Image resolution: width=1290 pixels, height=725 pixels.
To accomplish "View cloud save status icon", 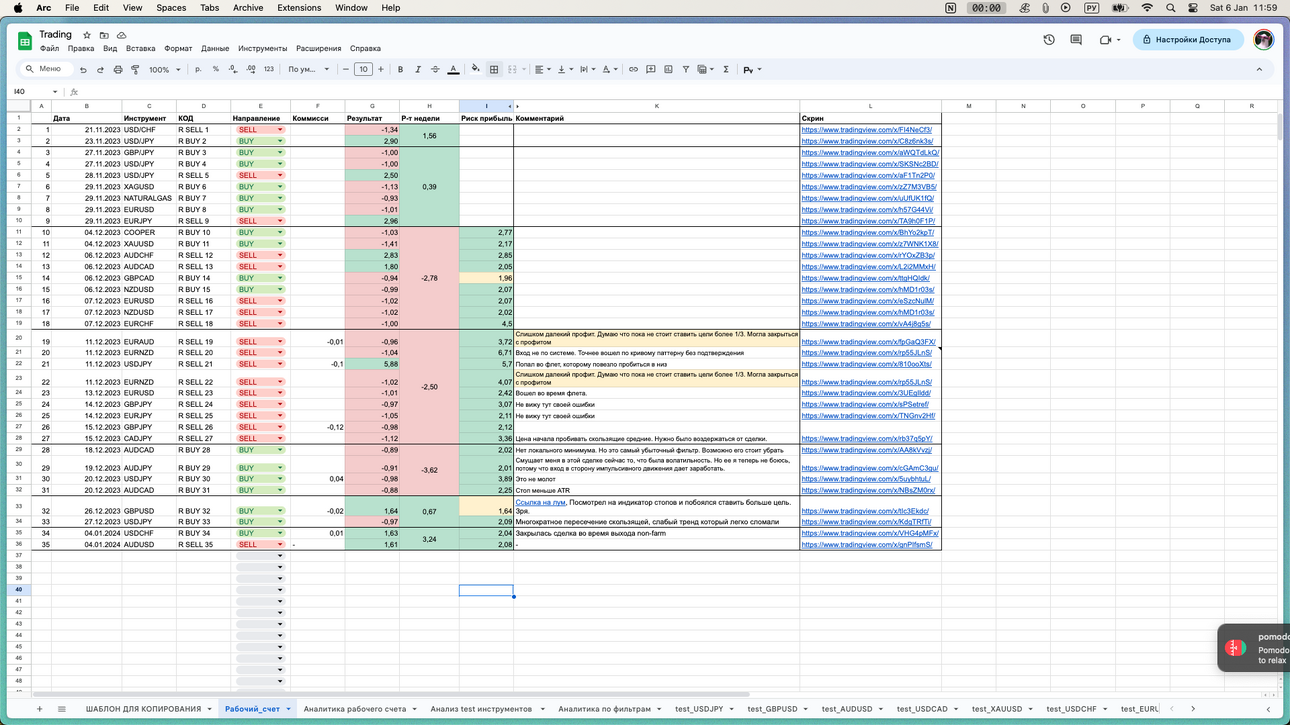I will [x=121, y=35].
